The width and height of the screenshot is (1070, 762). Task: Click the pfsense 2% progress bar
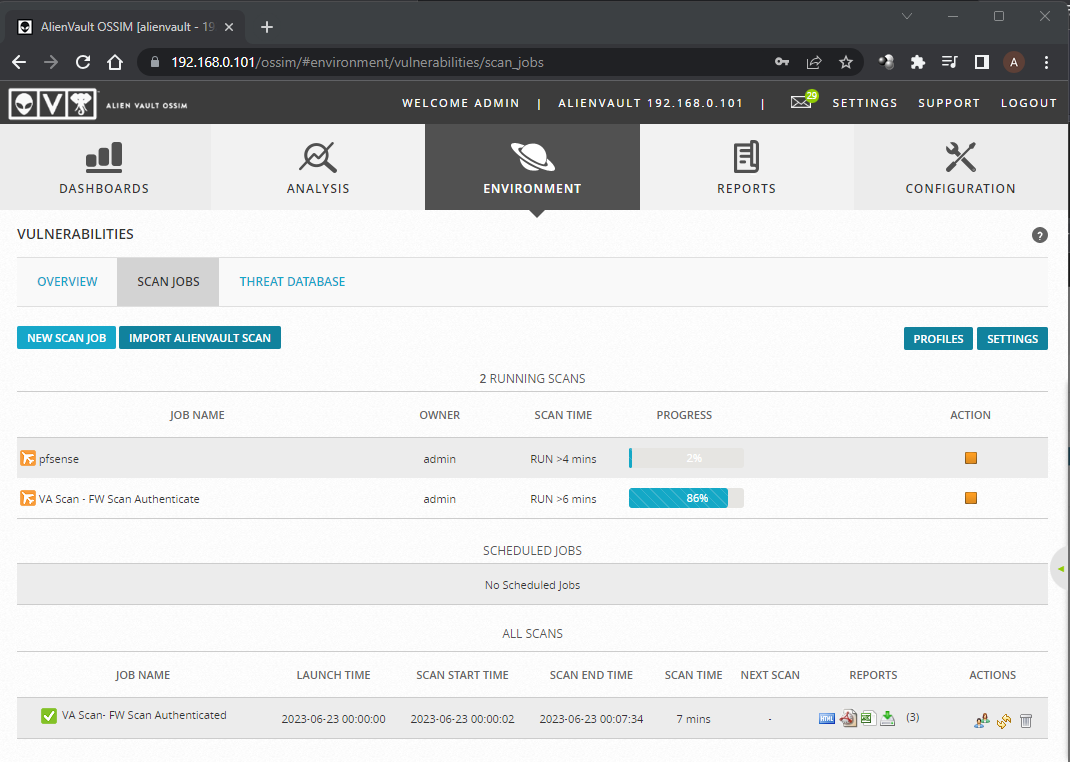point(686,458)
